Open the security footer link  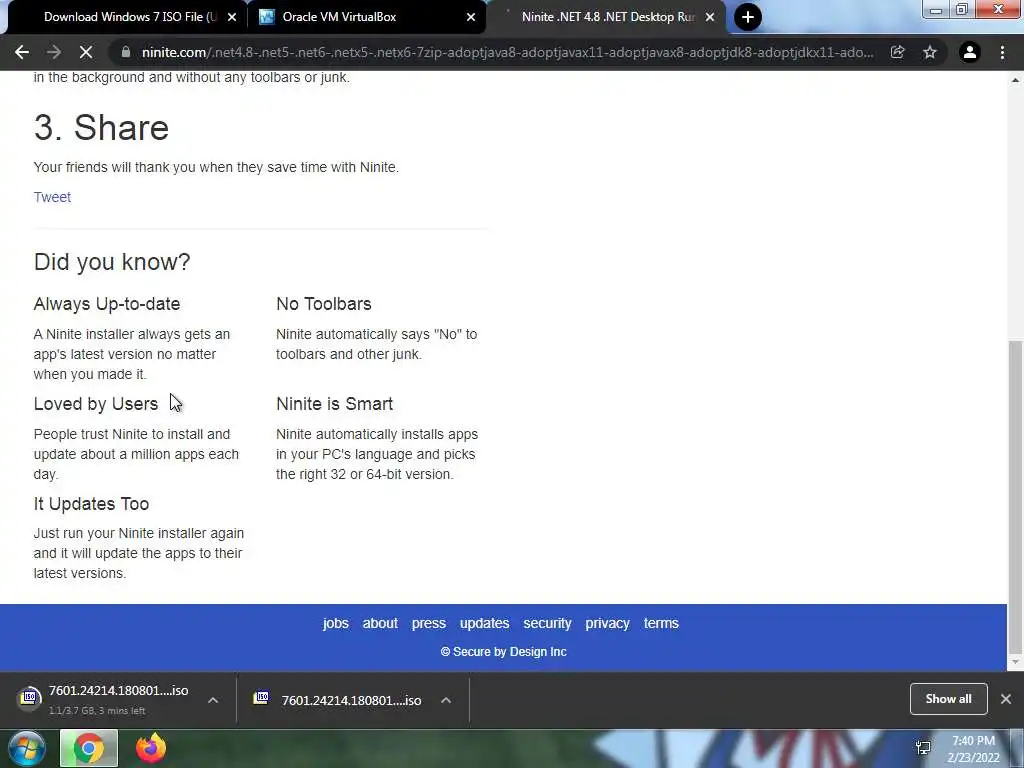click(547, 624)
